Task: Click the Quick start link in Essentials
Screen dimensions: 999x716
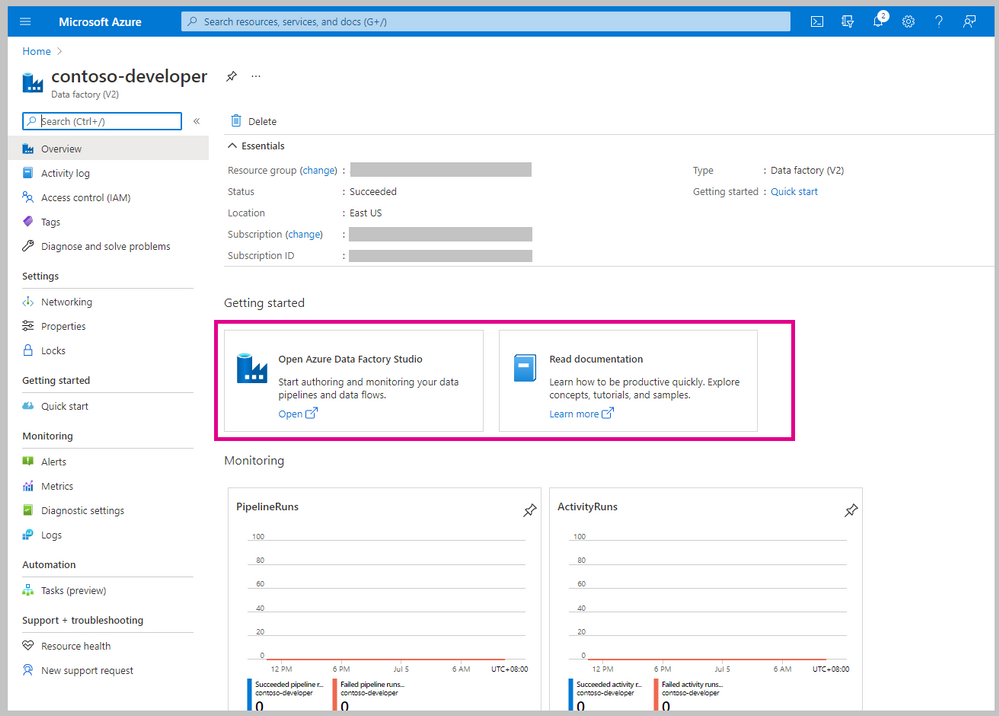Action: pos(794,192)
